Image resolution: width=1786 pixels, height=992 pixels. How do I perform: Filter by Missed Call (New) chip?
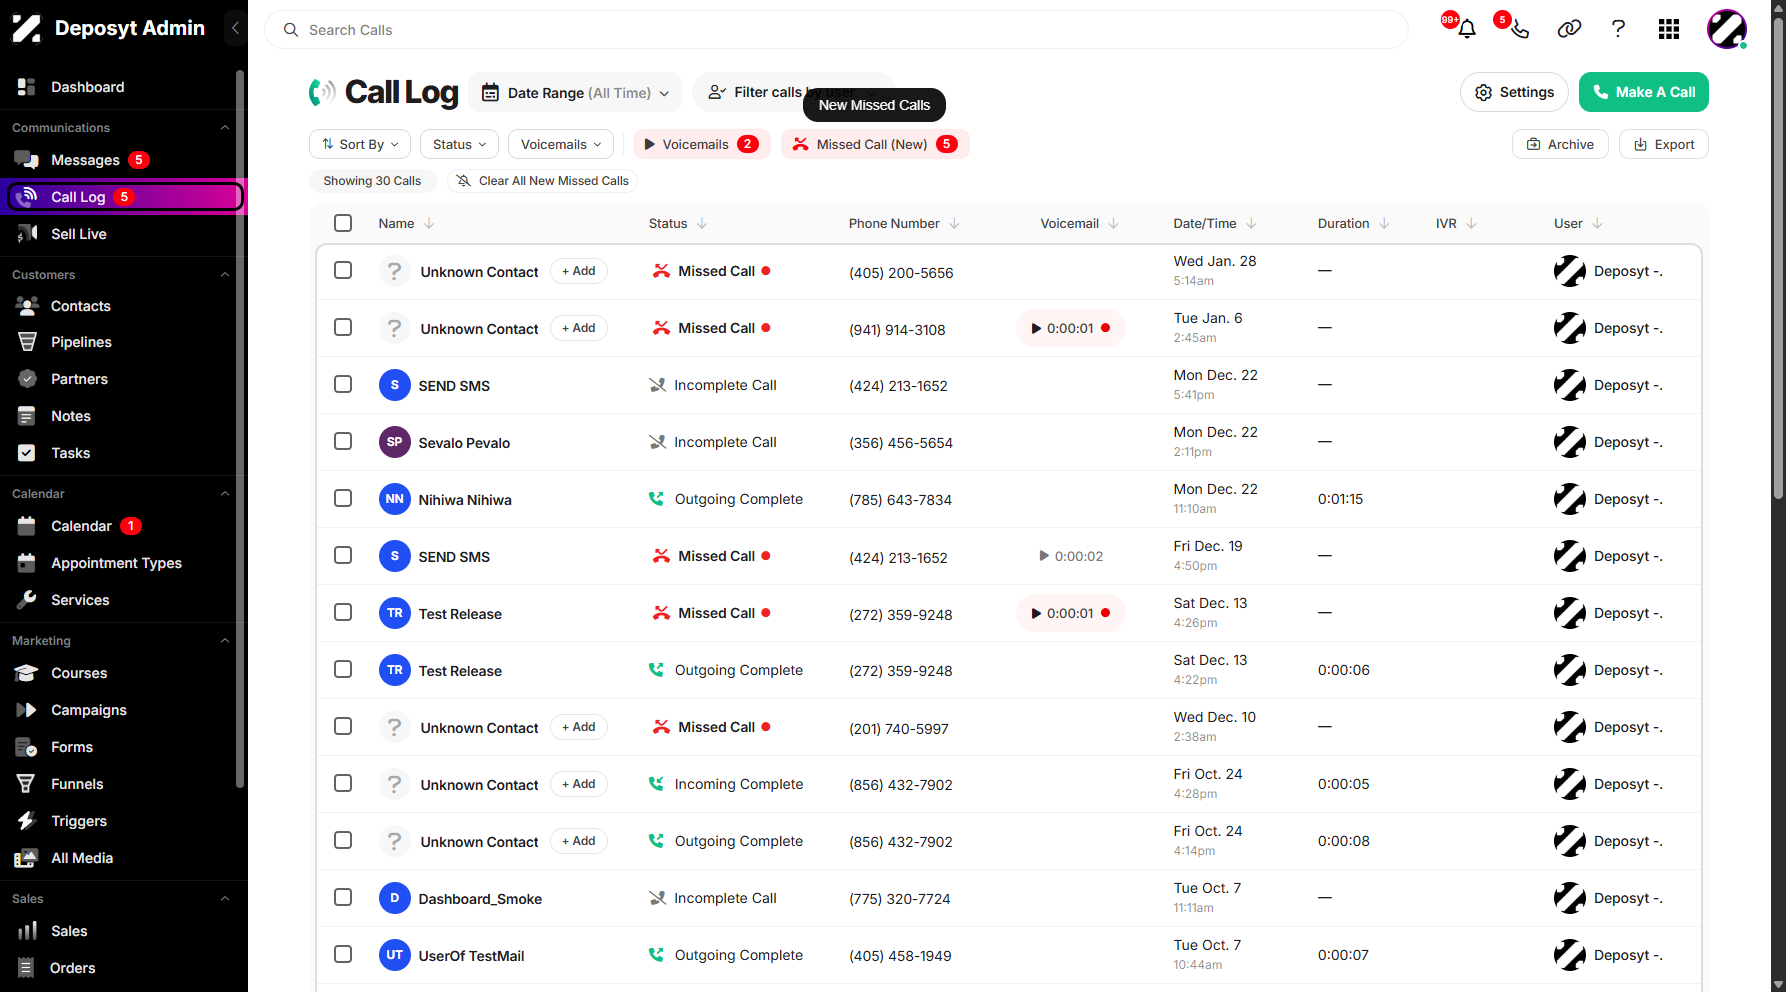(875, 144)
